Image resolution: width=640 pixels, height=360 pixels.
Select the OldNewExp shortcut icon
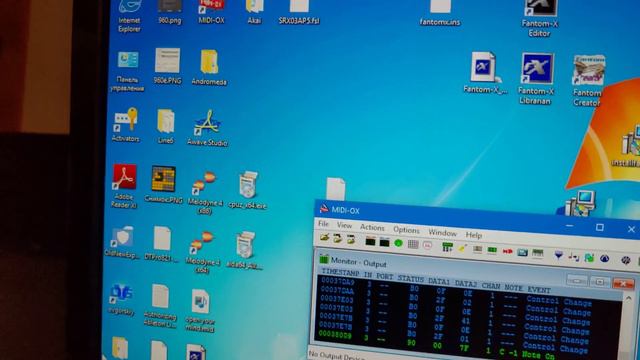point(122,242)
